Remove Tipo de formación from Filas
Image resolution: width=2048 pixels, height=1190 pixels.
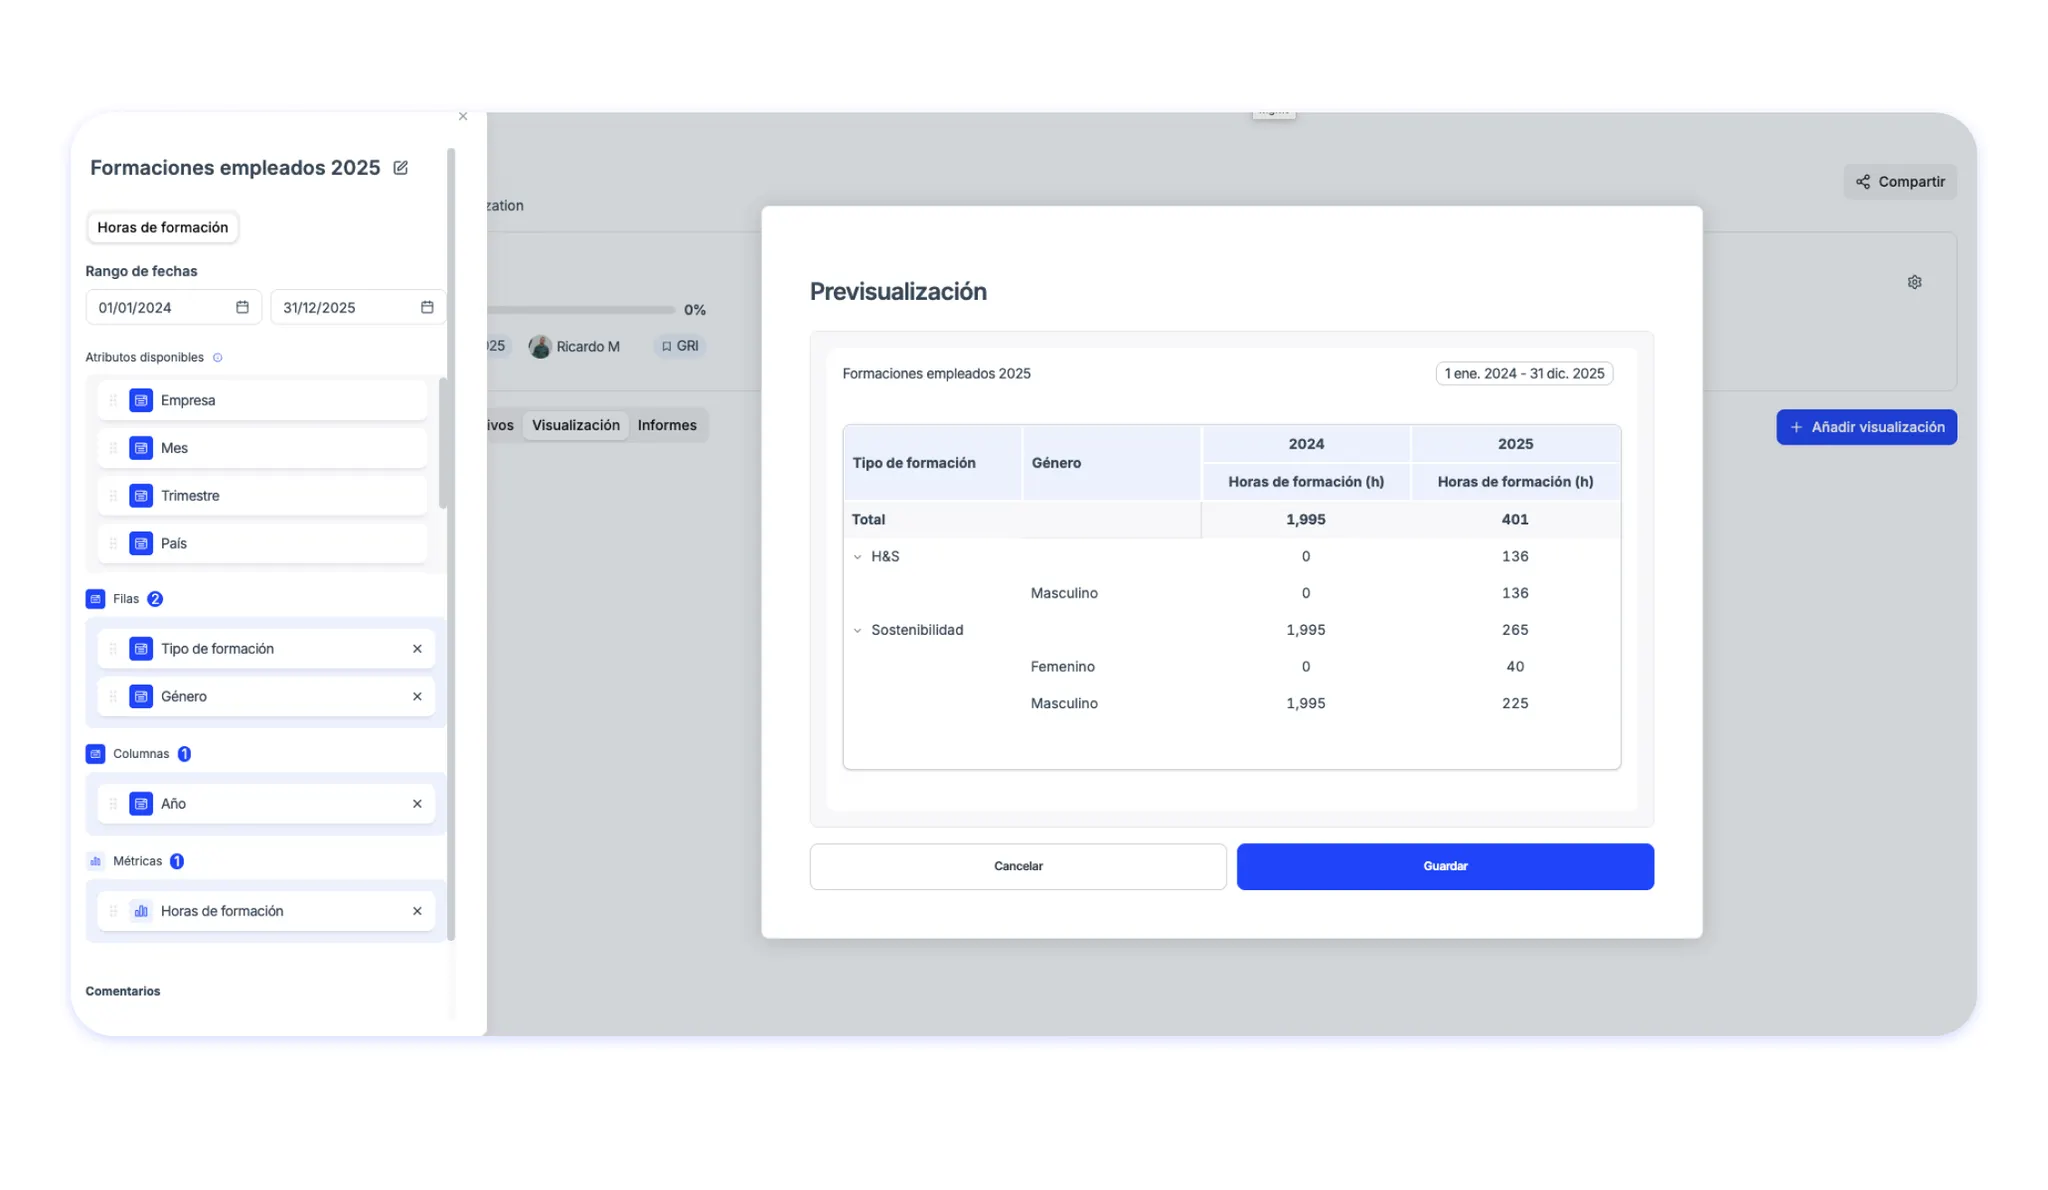click(417, 648)
